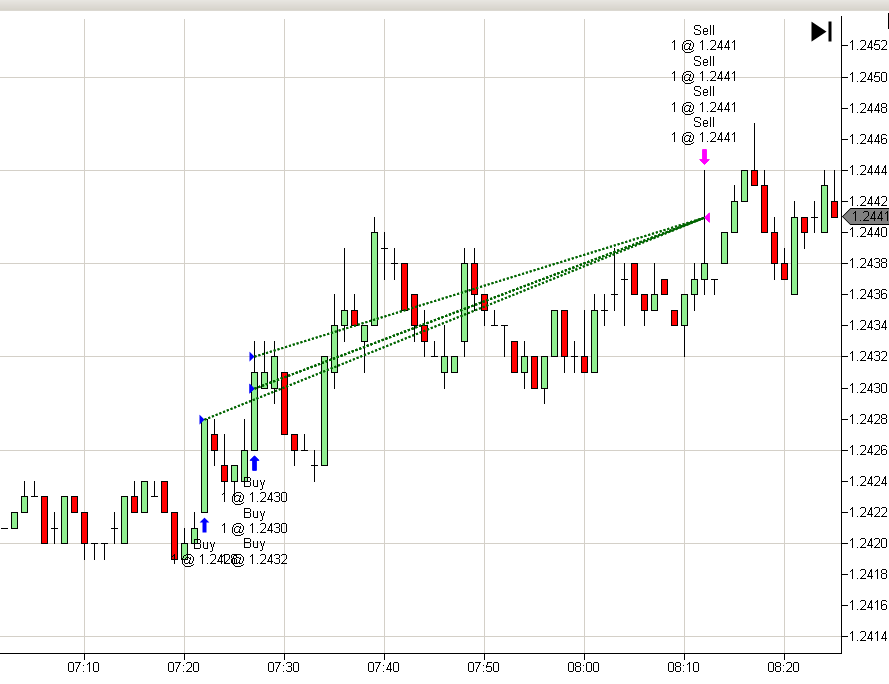This screenshot has height=684, width=889.
Task: Select the topmost 'Sell 1 @ 1.2441' label
Action: point(704,37)
